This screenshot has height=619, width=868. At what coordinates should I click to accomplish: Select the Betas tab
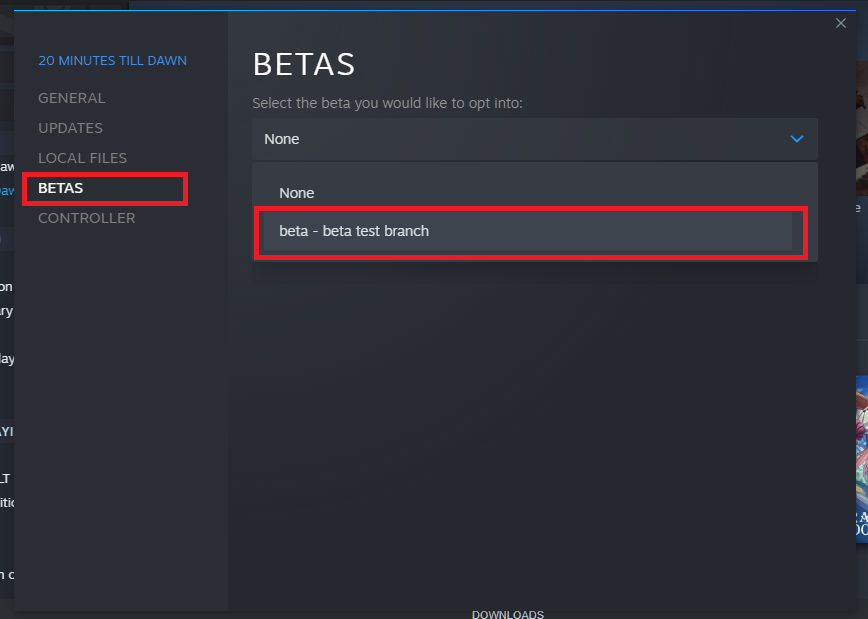pos(60,188)
